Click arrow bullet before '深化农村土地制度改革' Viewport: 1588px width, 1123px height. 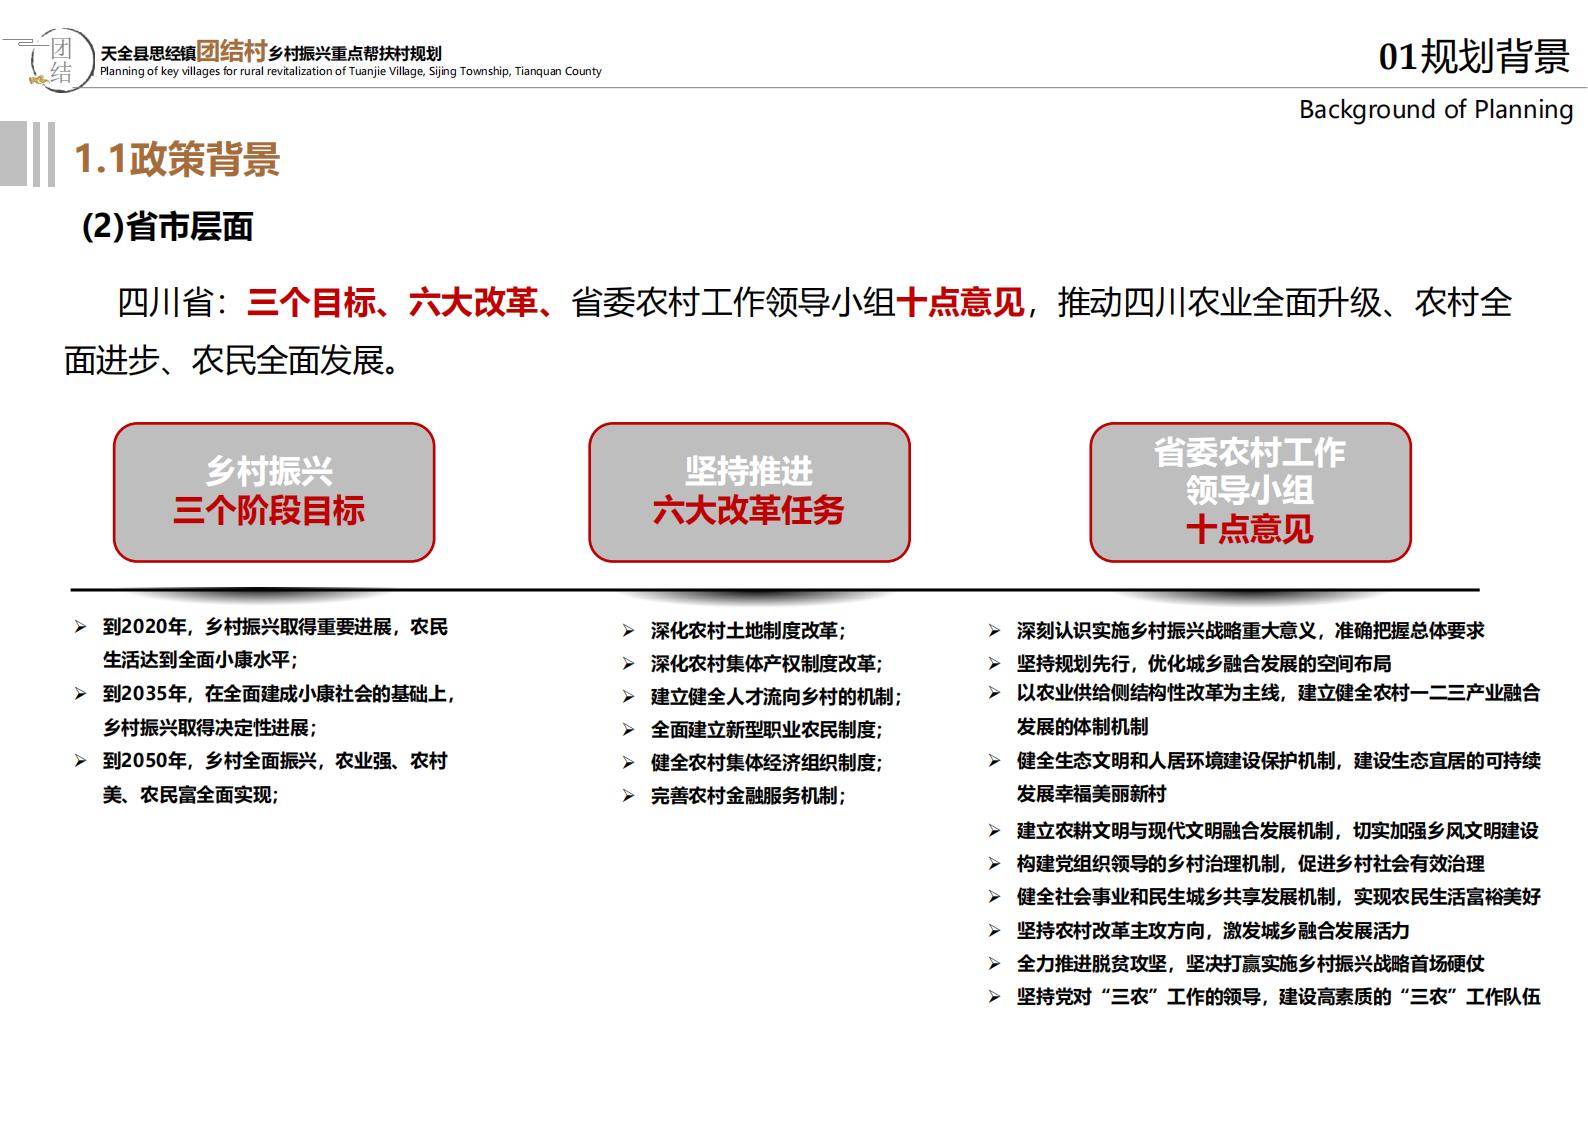(628, 631)
